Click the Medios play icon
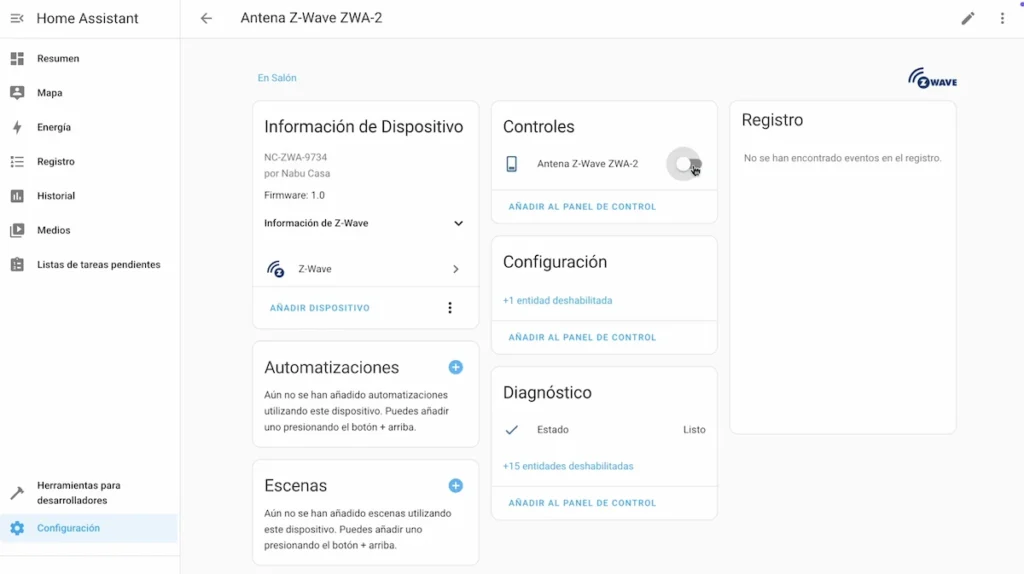The width and height of the screenshot is (1024, 574). coord(17,230)
